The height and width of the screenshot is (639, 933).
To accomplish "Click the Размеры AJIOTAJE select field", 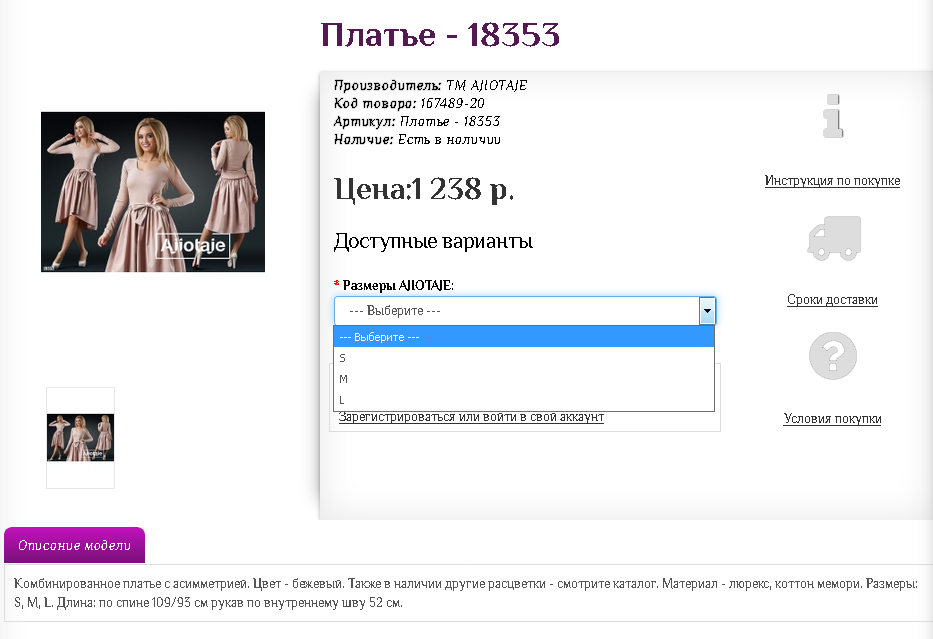I will pyautogui.click(x=524, y=311).
